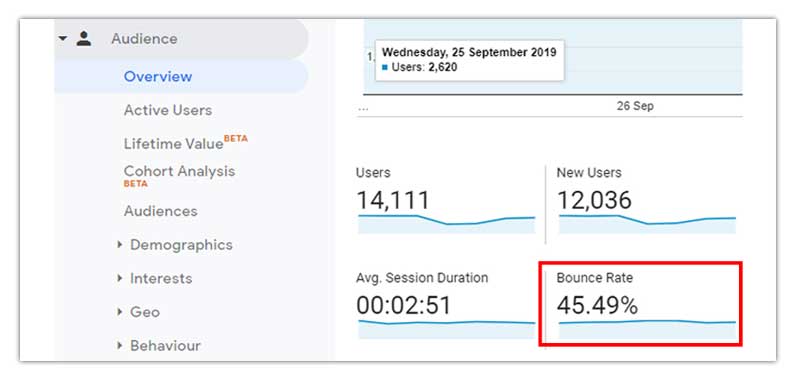This screenshot has width=796, height=380.
Task: Select the New Users value 12,036
Action: 594,200
